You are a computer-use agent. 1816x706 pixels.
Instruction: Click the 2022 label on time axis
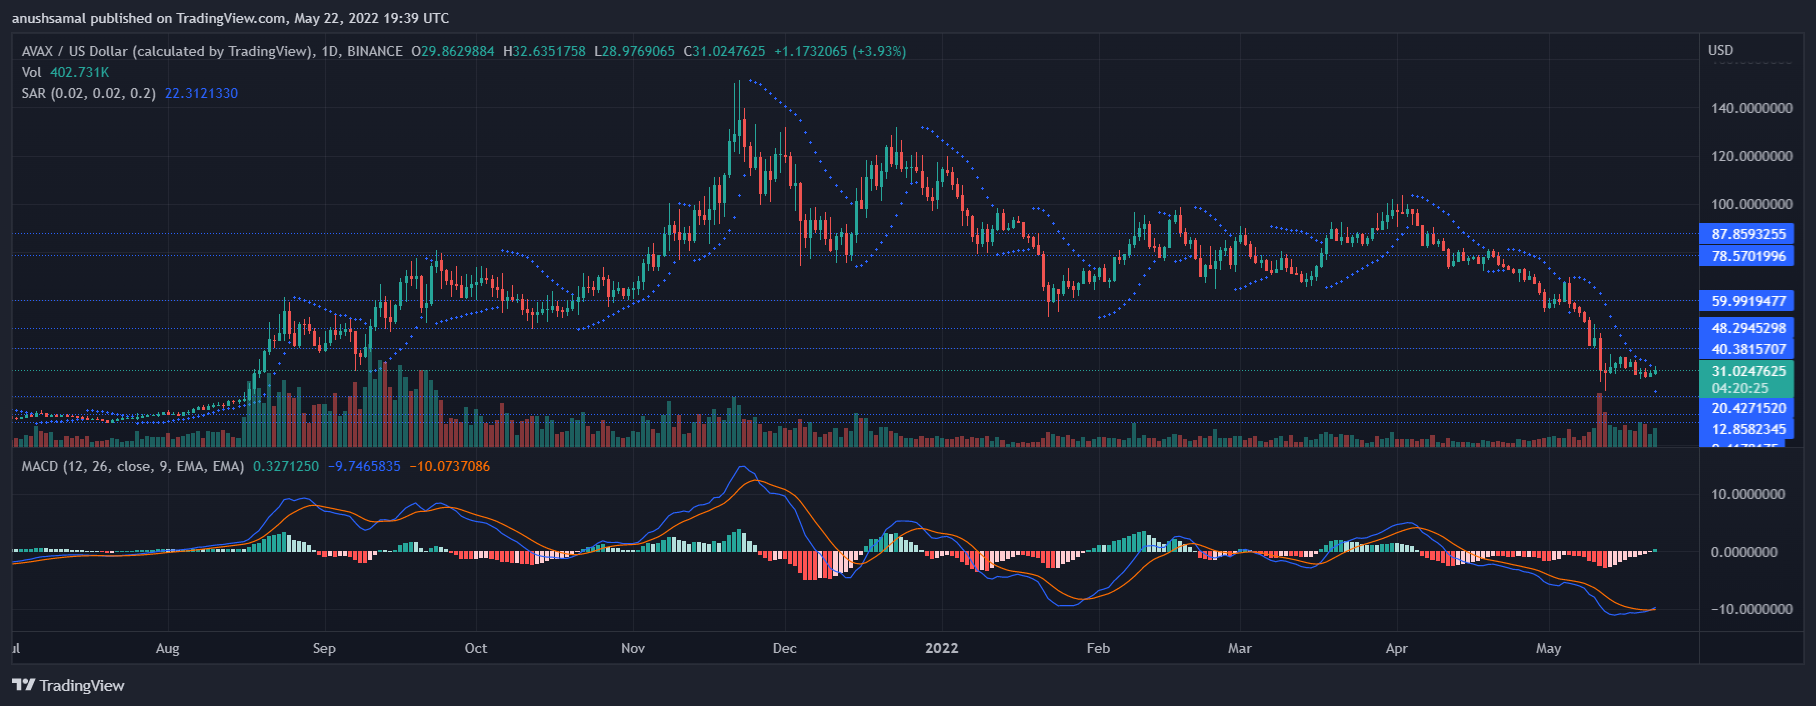click(x=942, y=648)
